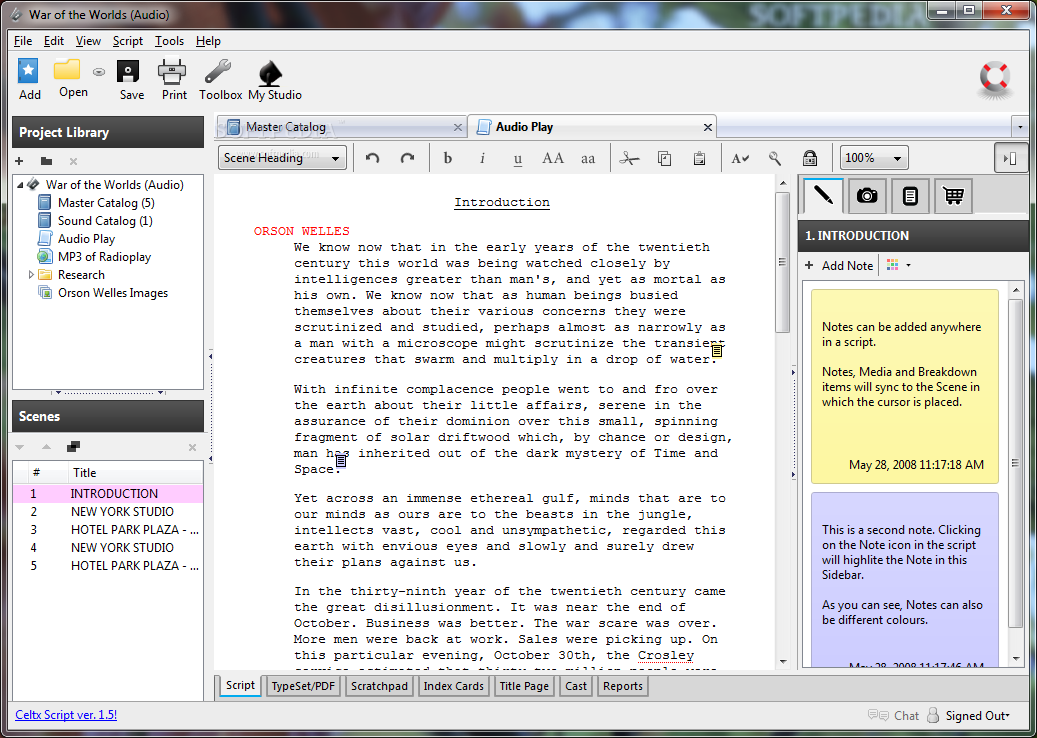The height and width of the screenshot is (738, 1037).
Task: Select Sound Catalog (1) in library
Action: [x=97, y=221]
